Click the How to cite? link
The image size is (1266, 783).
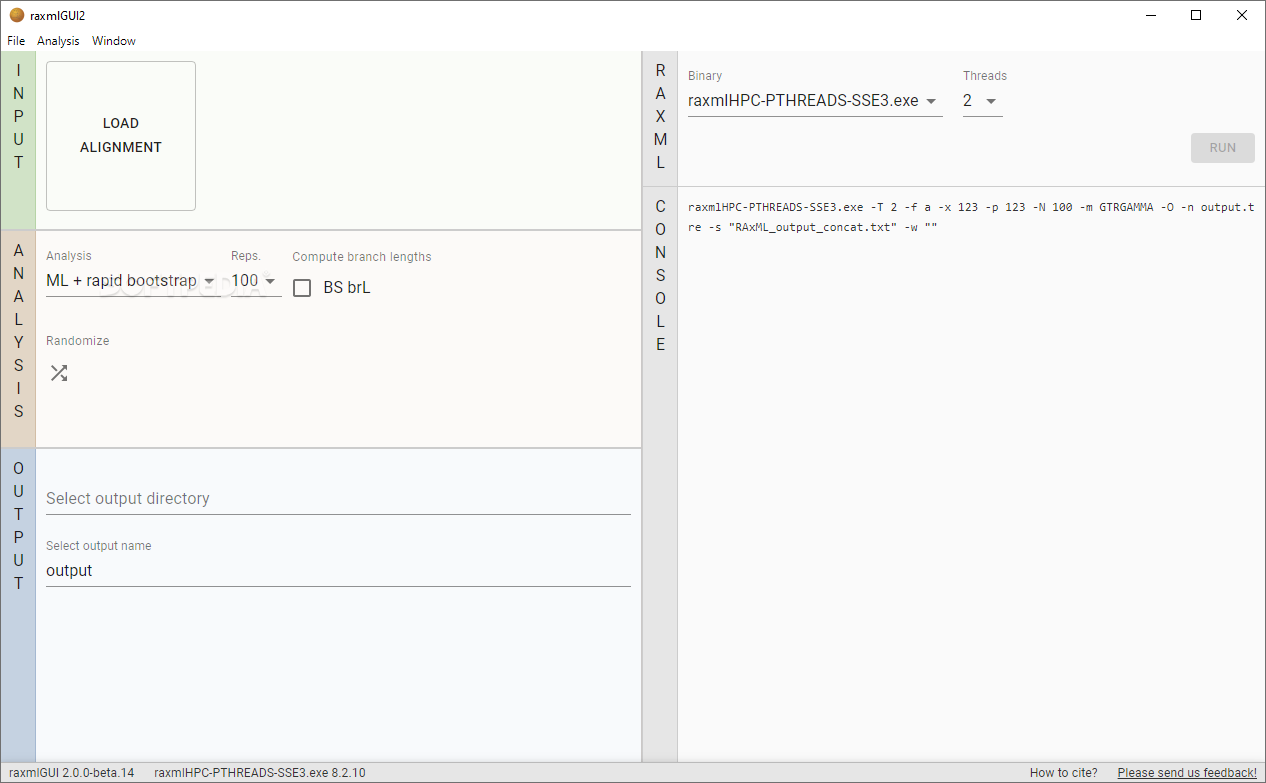pyautogui.click(x=1063, y=772)
